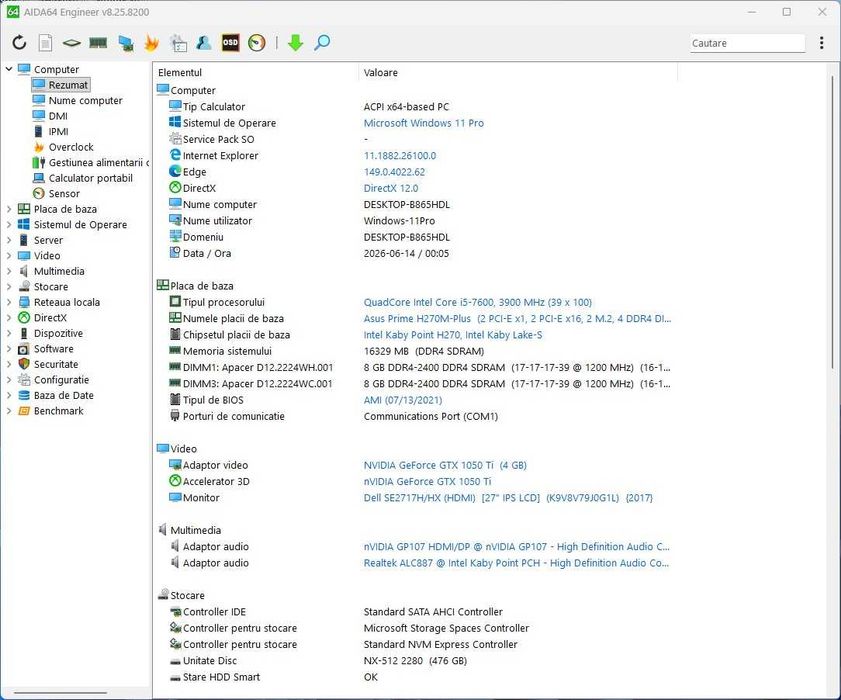Click the Data / Ora row

click(x=413, y=253)
